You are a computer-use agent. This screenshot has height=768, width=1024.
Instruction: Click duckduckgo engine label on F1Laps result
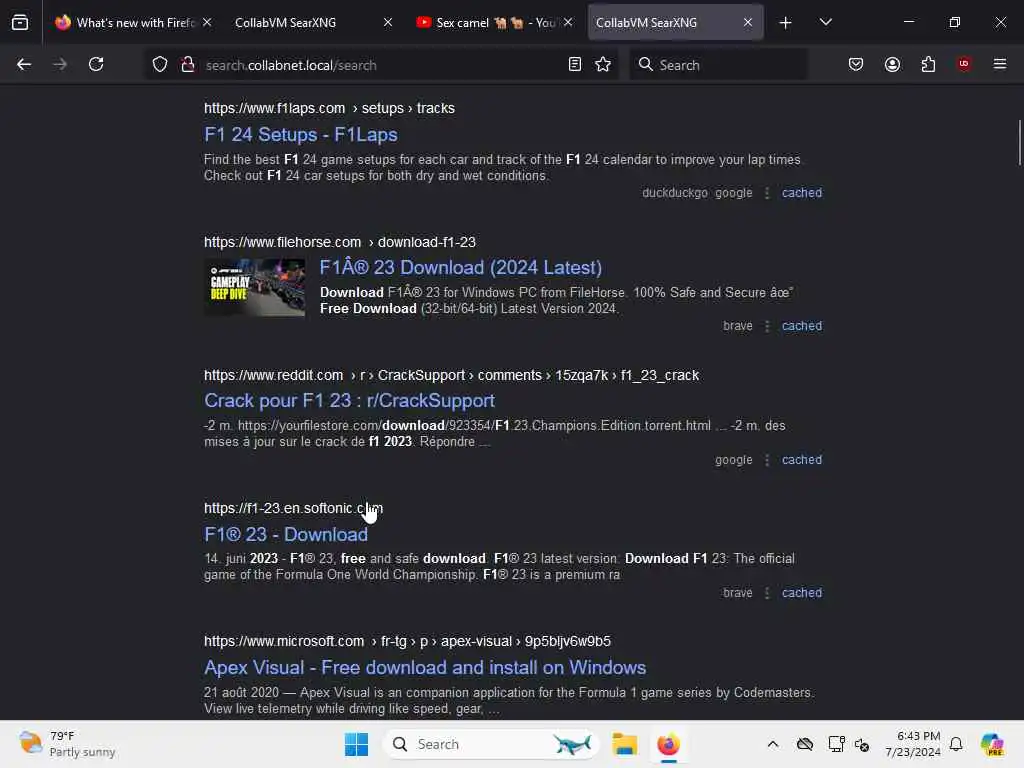675,193
